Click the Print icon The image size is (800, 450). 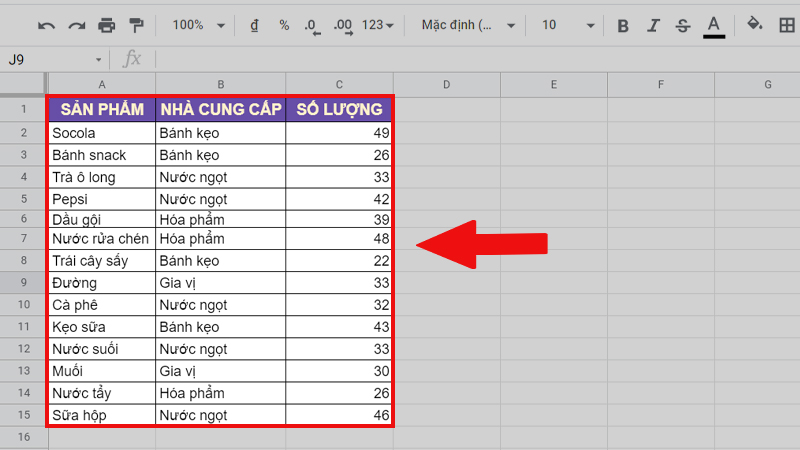point(107,25)
